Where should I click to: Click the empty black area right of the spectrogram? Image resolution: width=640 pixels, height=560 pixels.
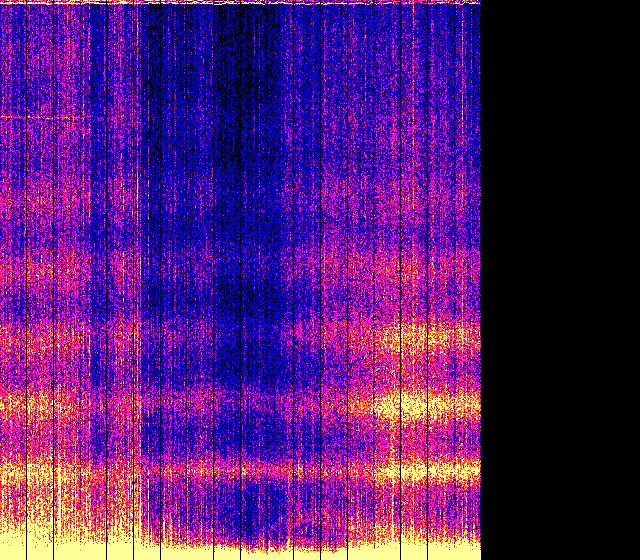[560, 280]
